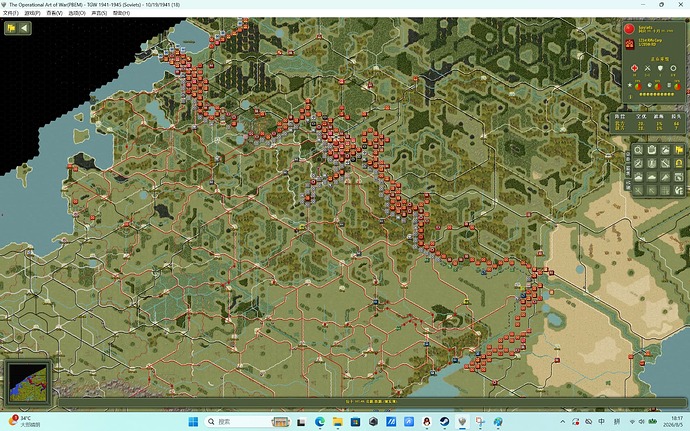Click the ring circle icon in unit panel
This screenshot has width=690, height=431.
(x=673, y=68)
